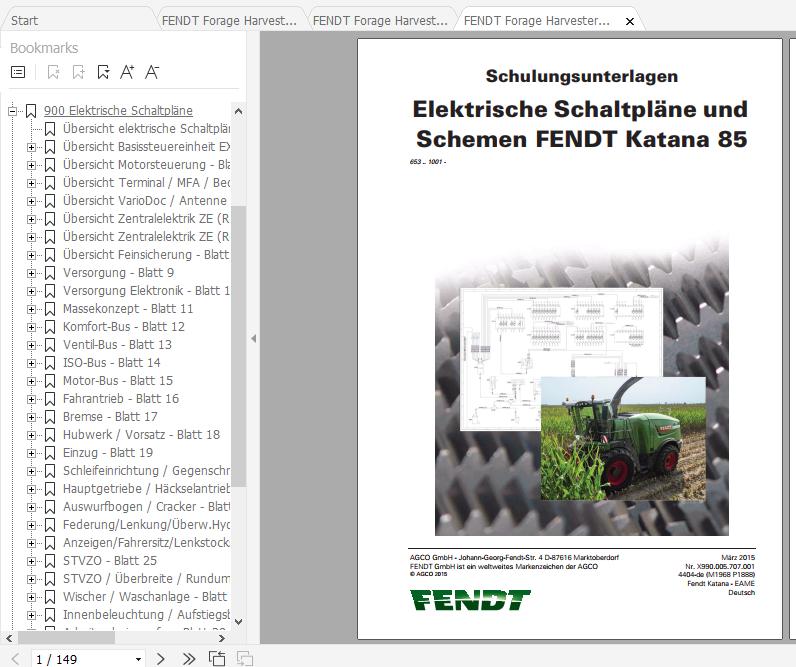Click the expand current bookmark icon
Viewport: 796px width, 667px height.
(53, 72)
